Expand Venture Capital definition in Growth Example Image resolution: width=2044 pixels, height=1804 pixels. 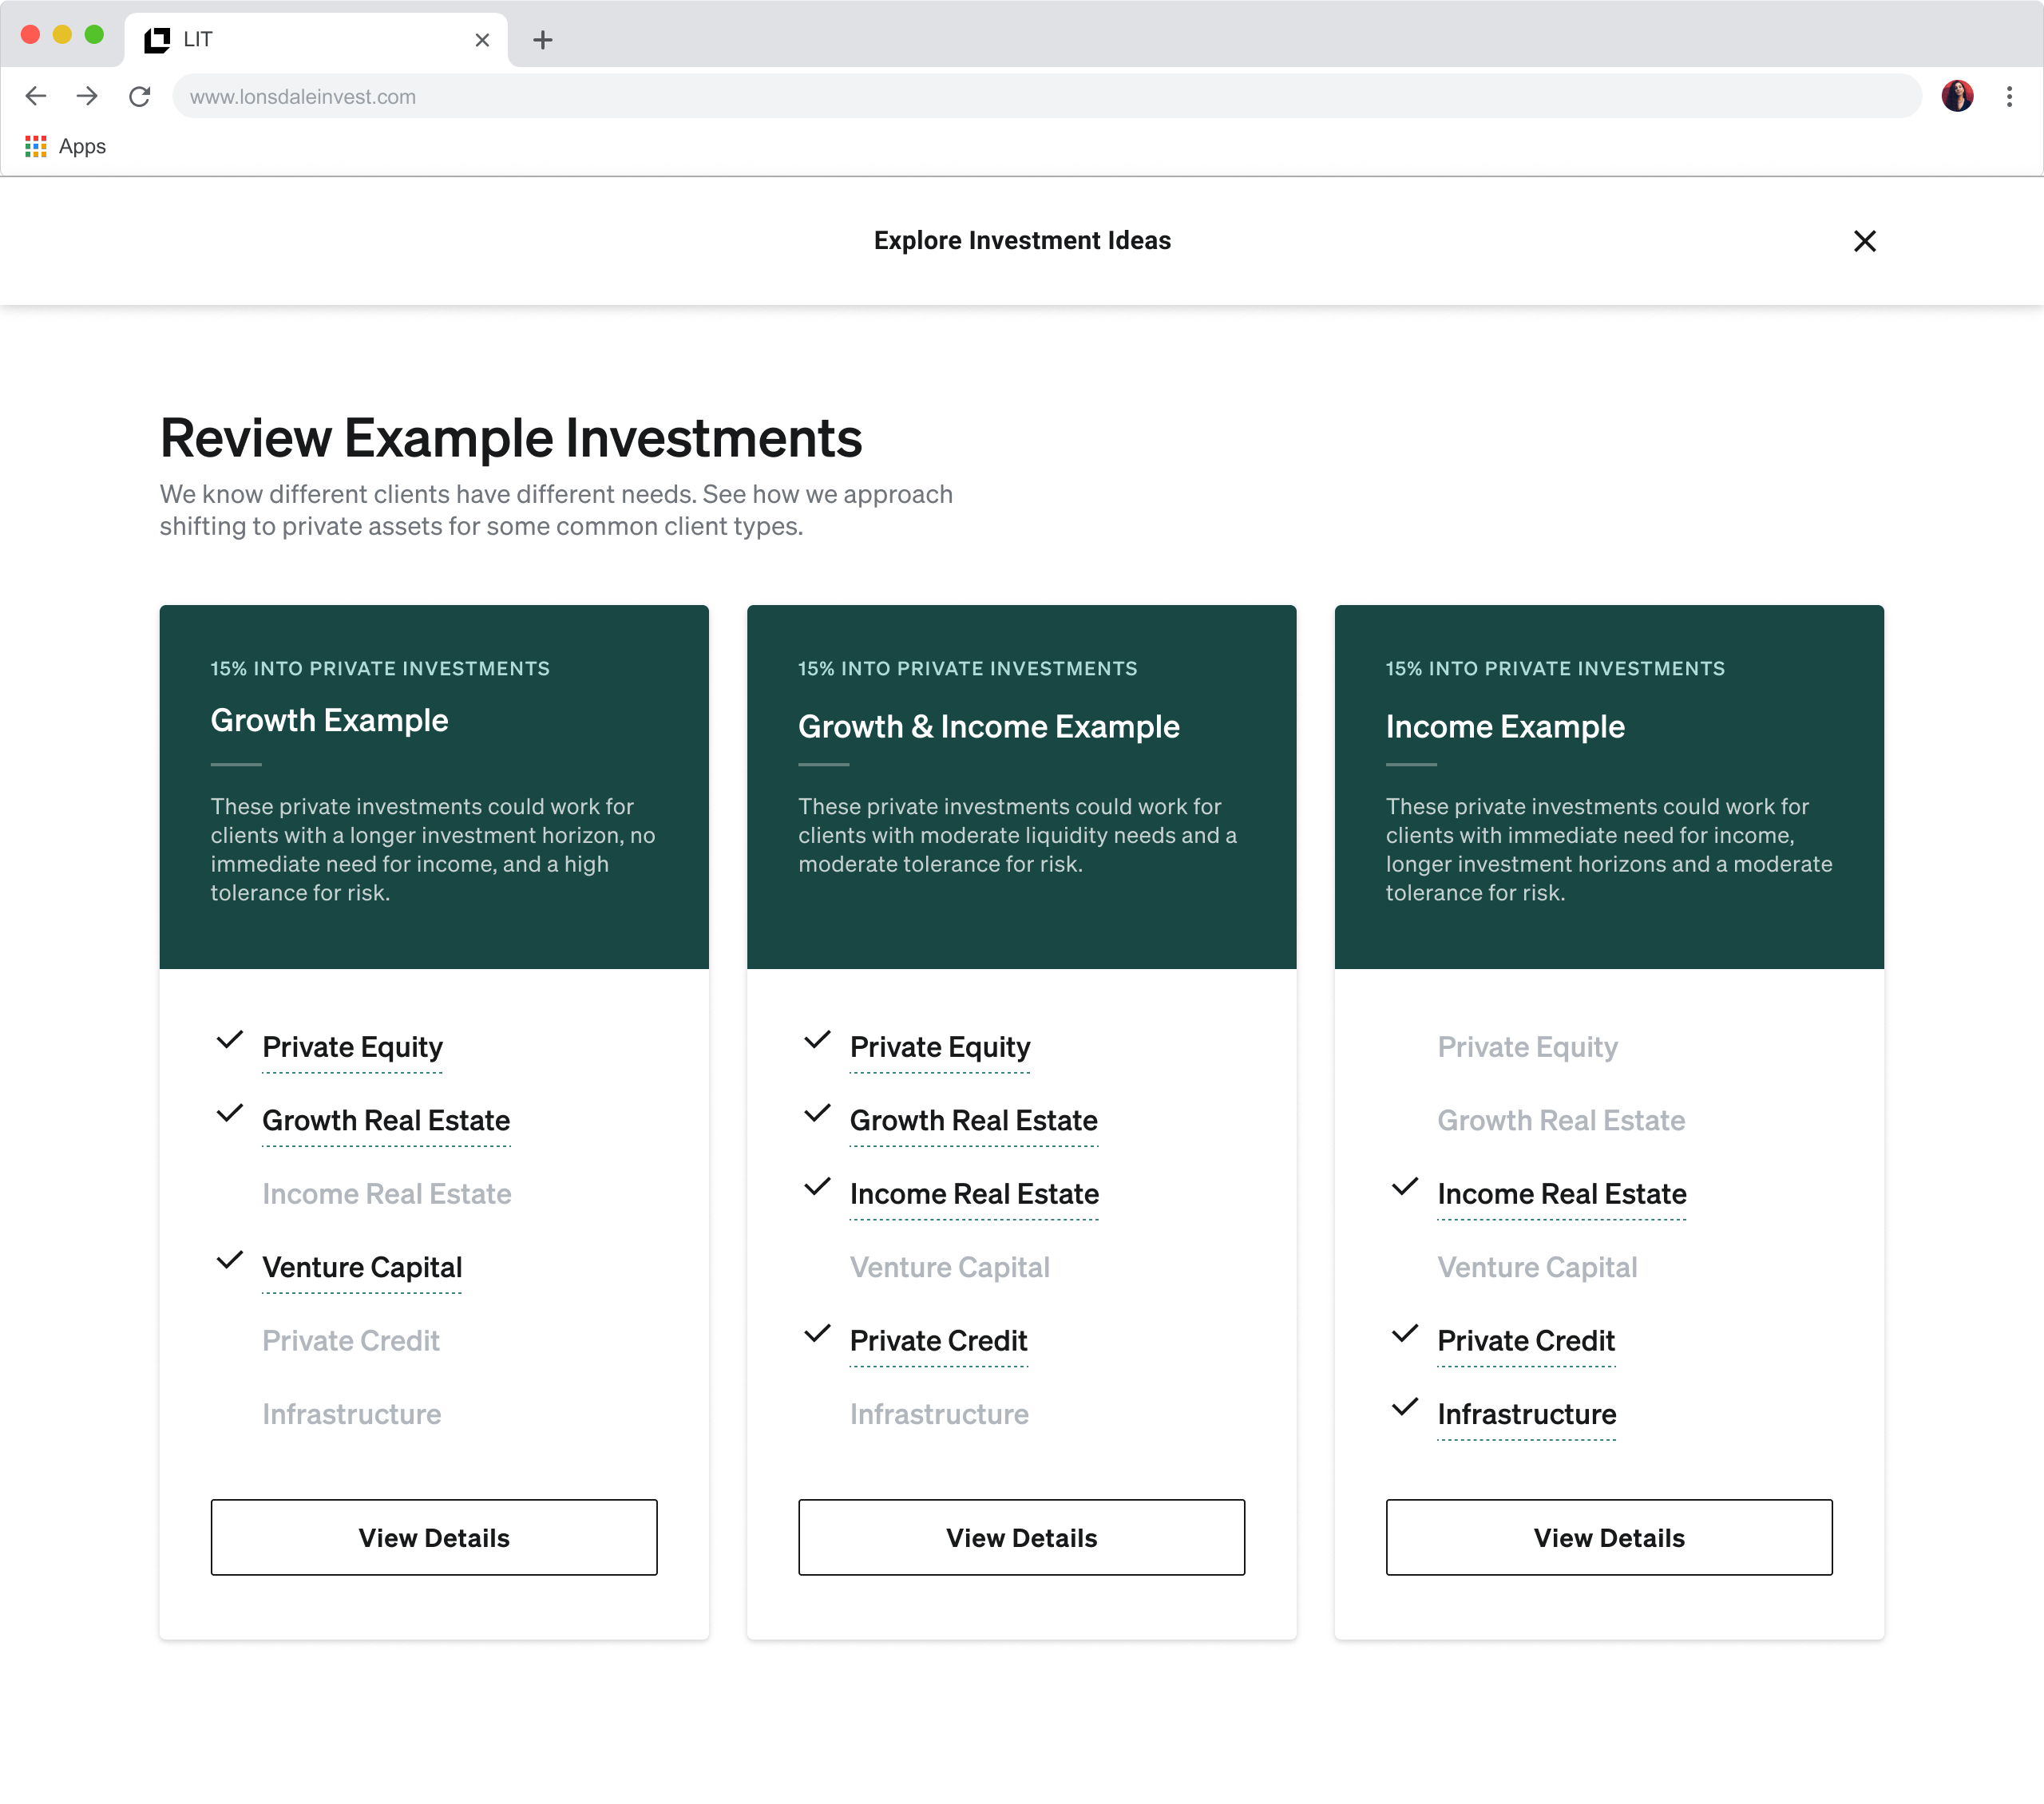pos(361,1267)
